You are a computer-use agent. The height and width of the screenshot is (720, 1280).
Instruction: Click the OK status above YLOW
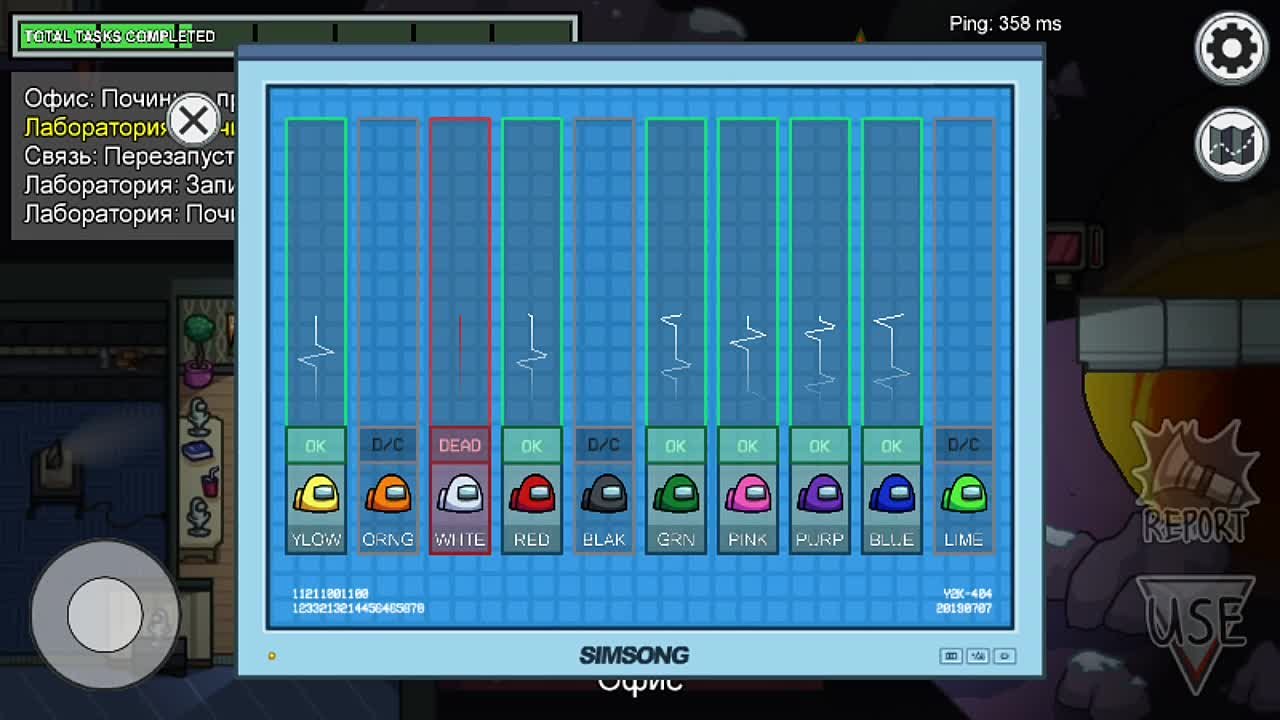[x=316, y=446]
